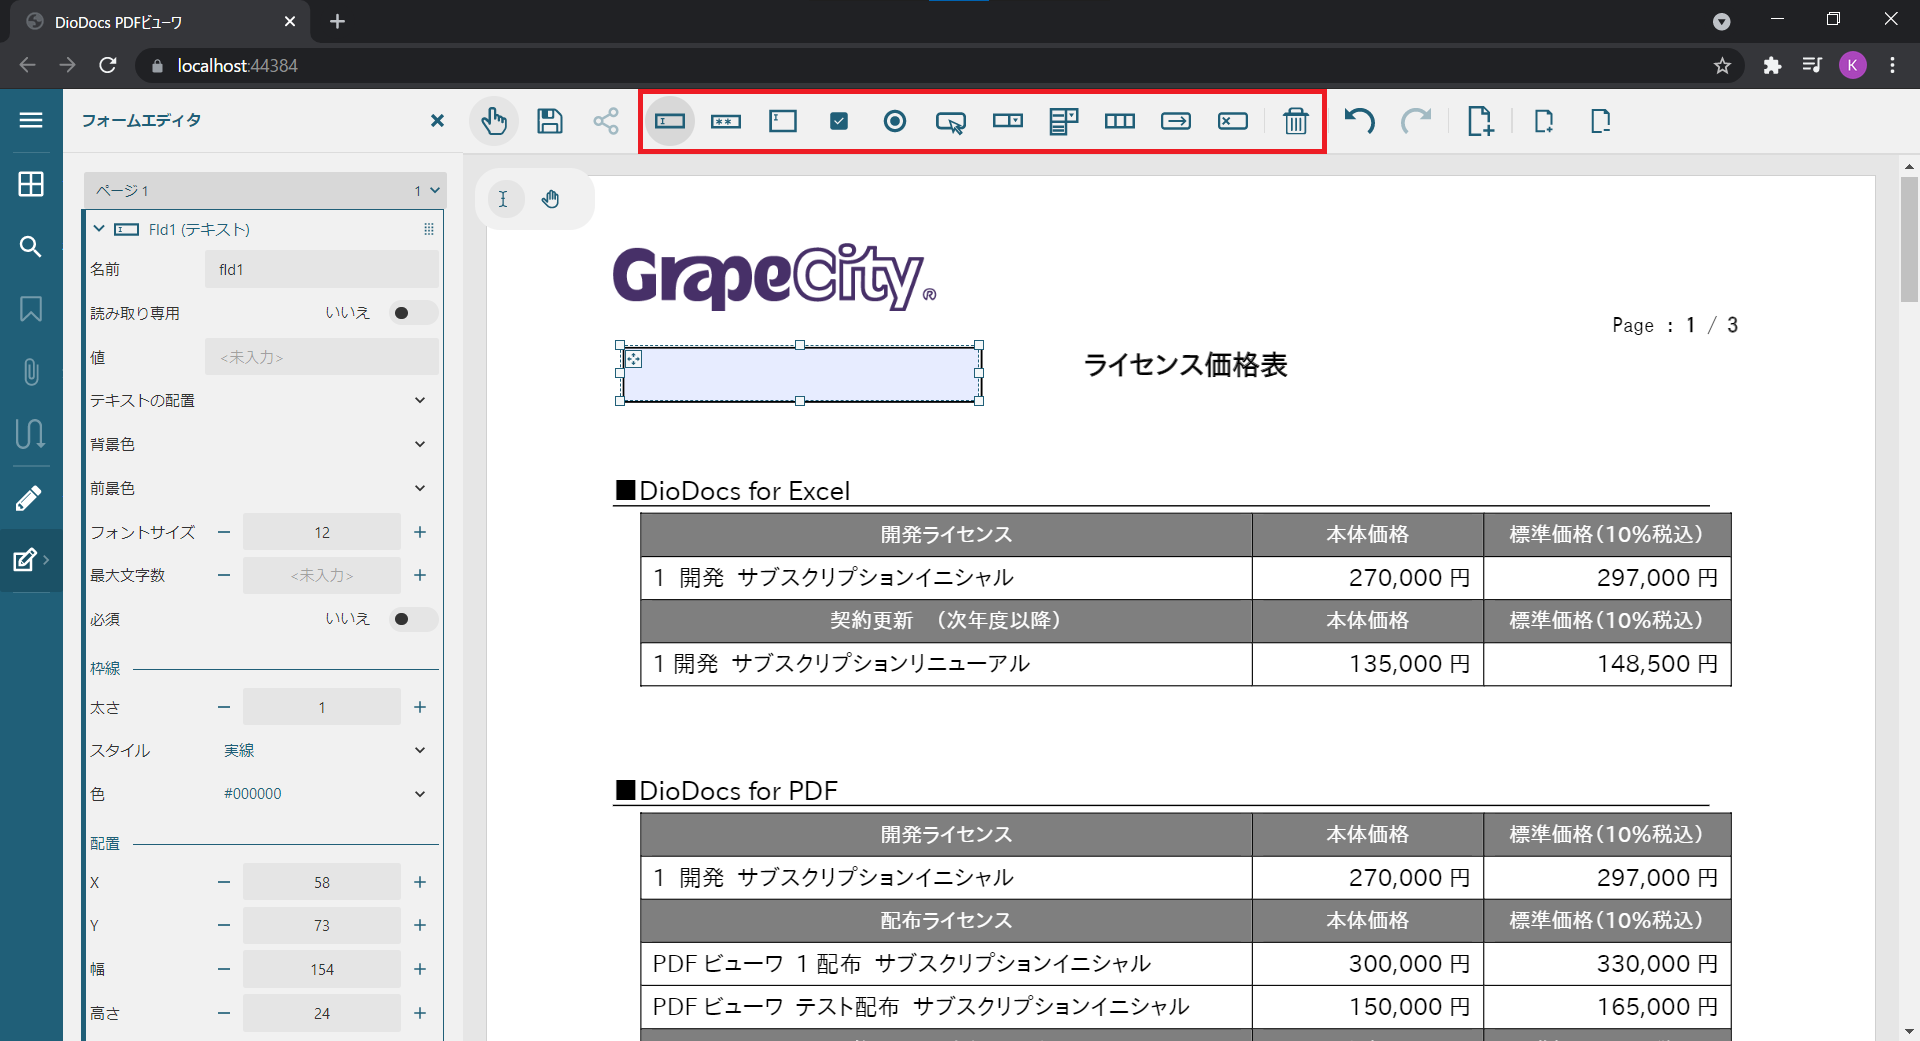This screenshot has width=1920, height=1041.
Task: Add a list box field
Action: tap(1064, 121)
